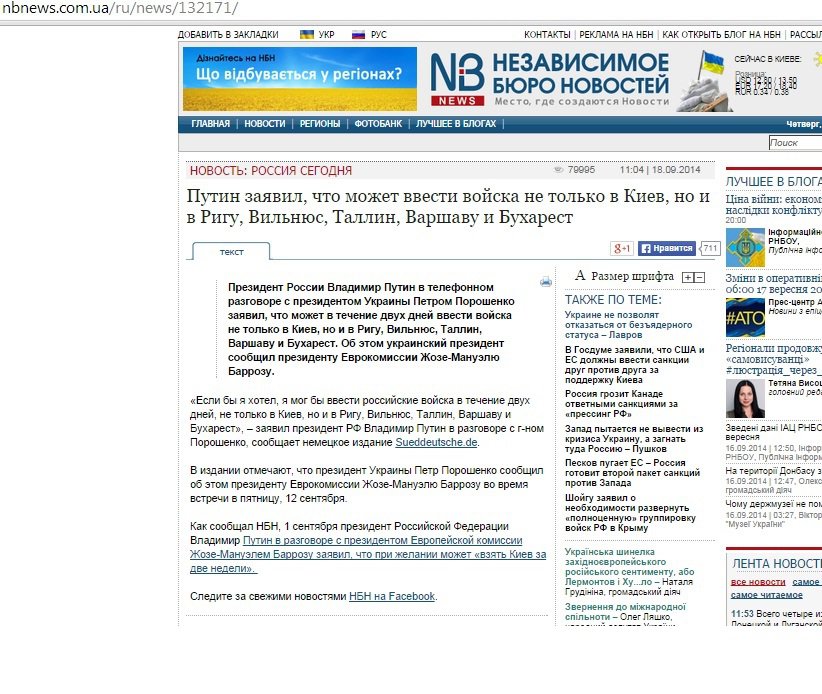Click the regions banner advertisement with wheat field

tap(299, 79)
